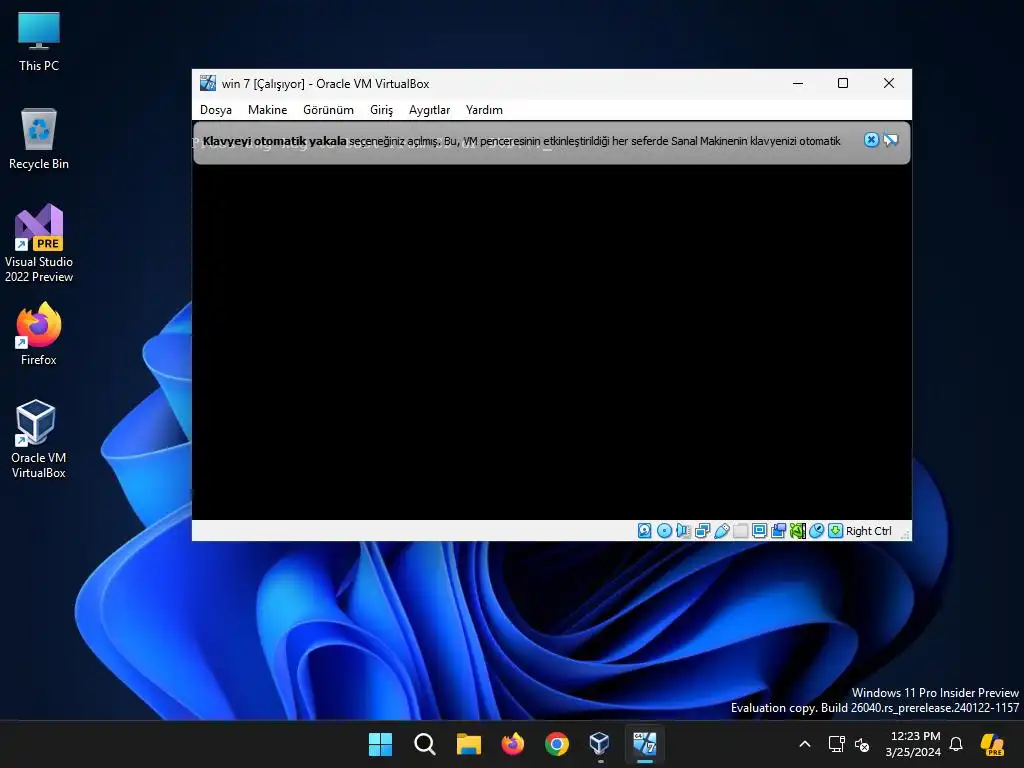The height and width of the screenshot is (768, 1024).
Task: Click the Right Ctrl host key label
Action: pyautogui.click(x=869, y=531)
